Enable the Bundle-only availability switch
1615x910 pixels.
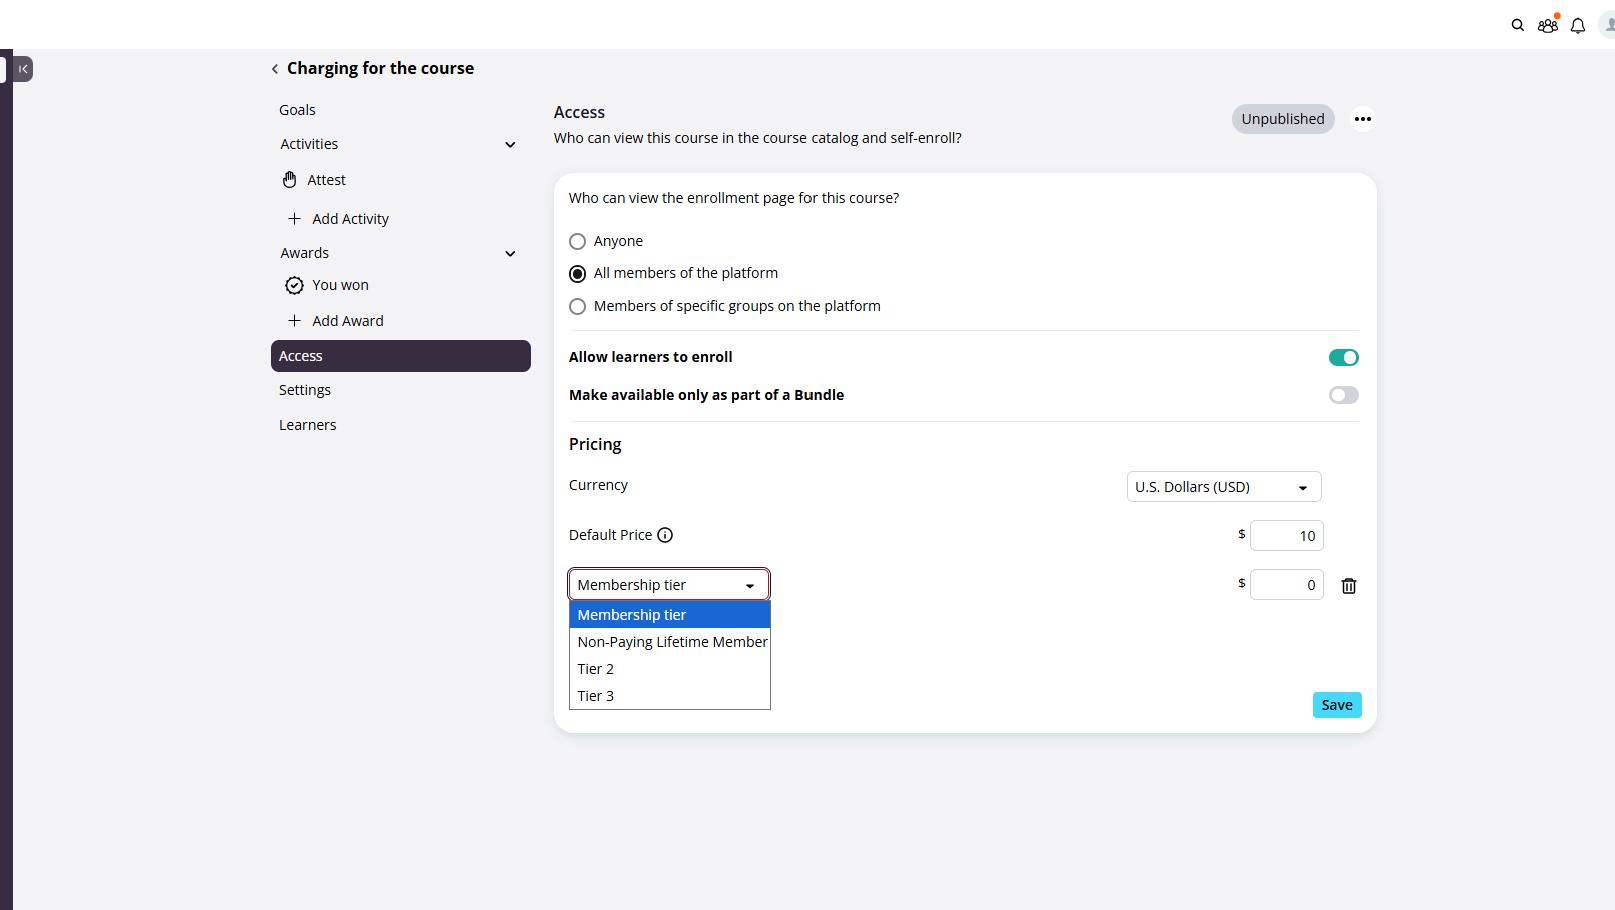(1343, 395)
